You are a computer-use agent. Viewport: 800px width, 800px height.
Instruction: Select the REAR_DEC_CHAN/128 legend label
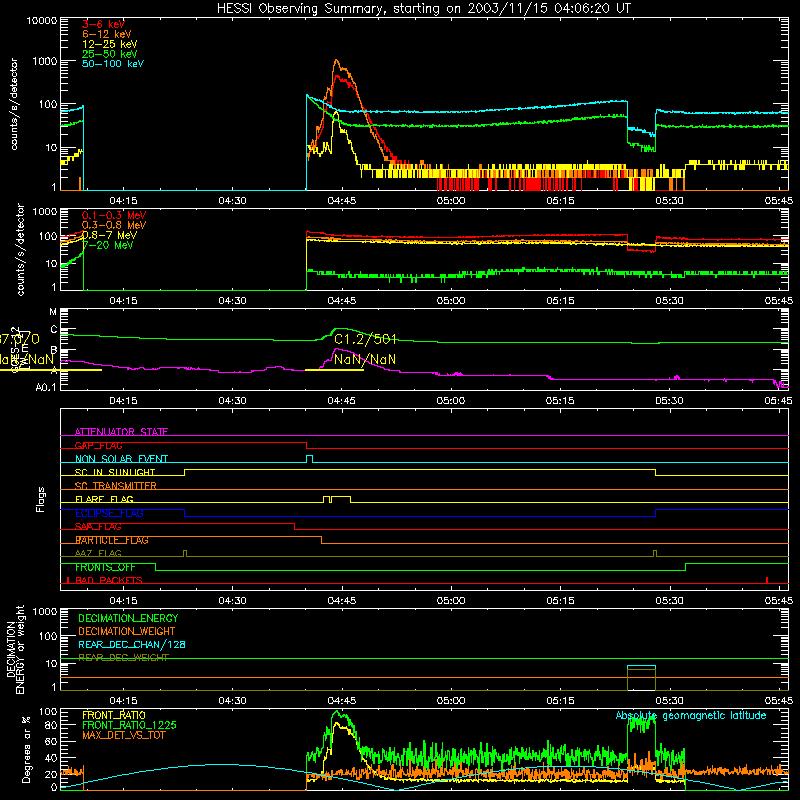click(132, 644)
